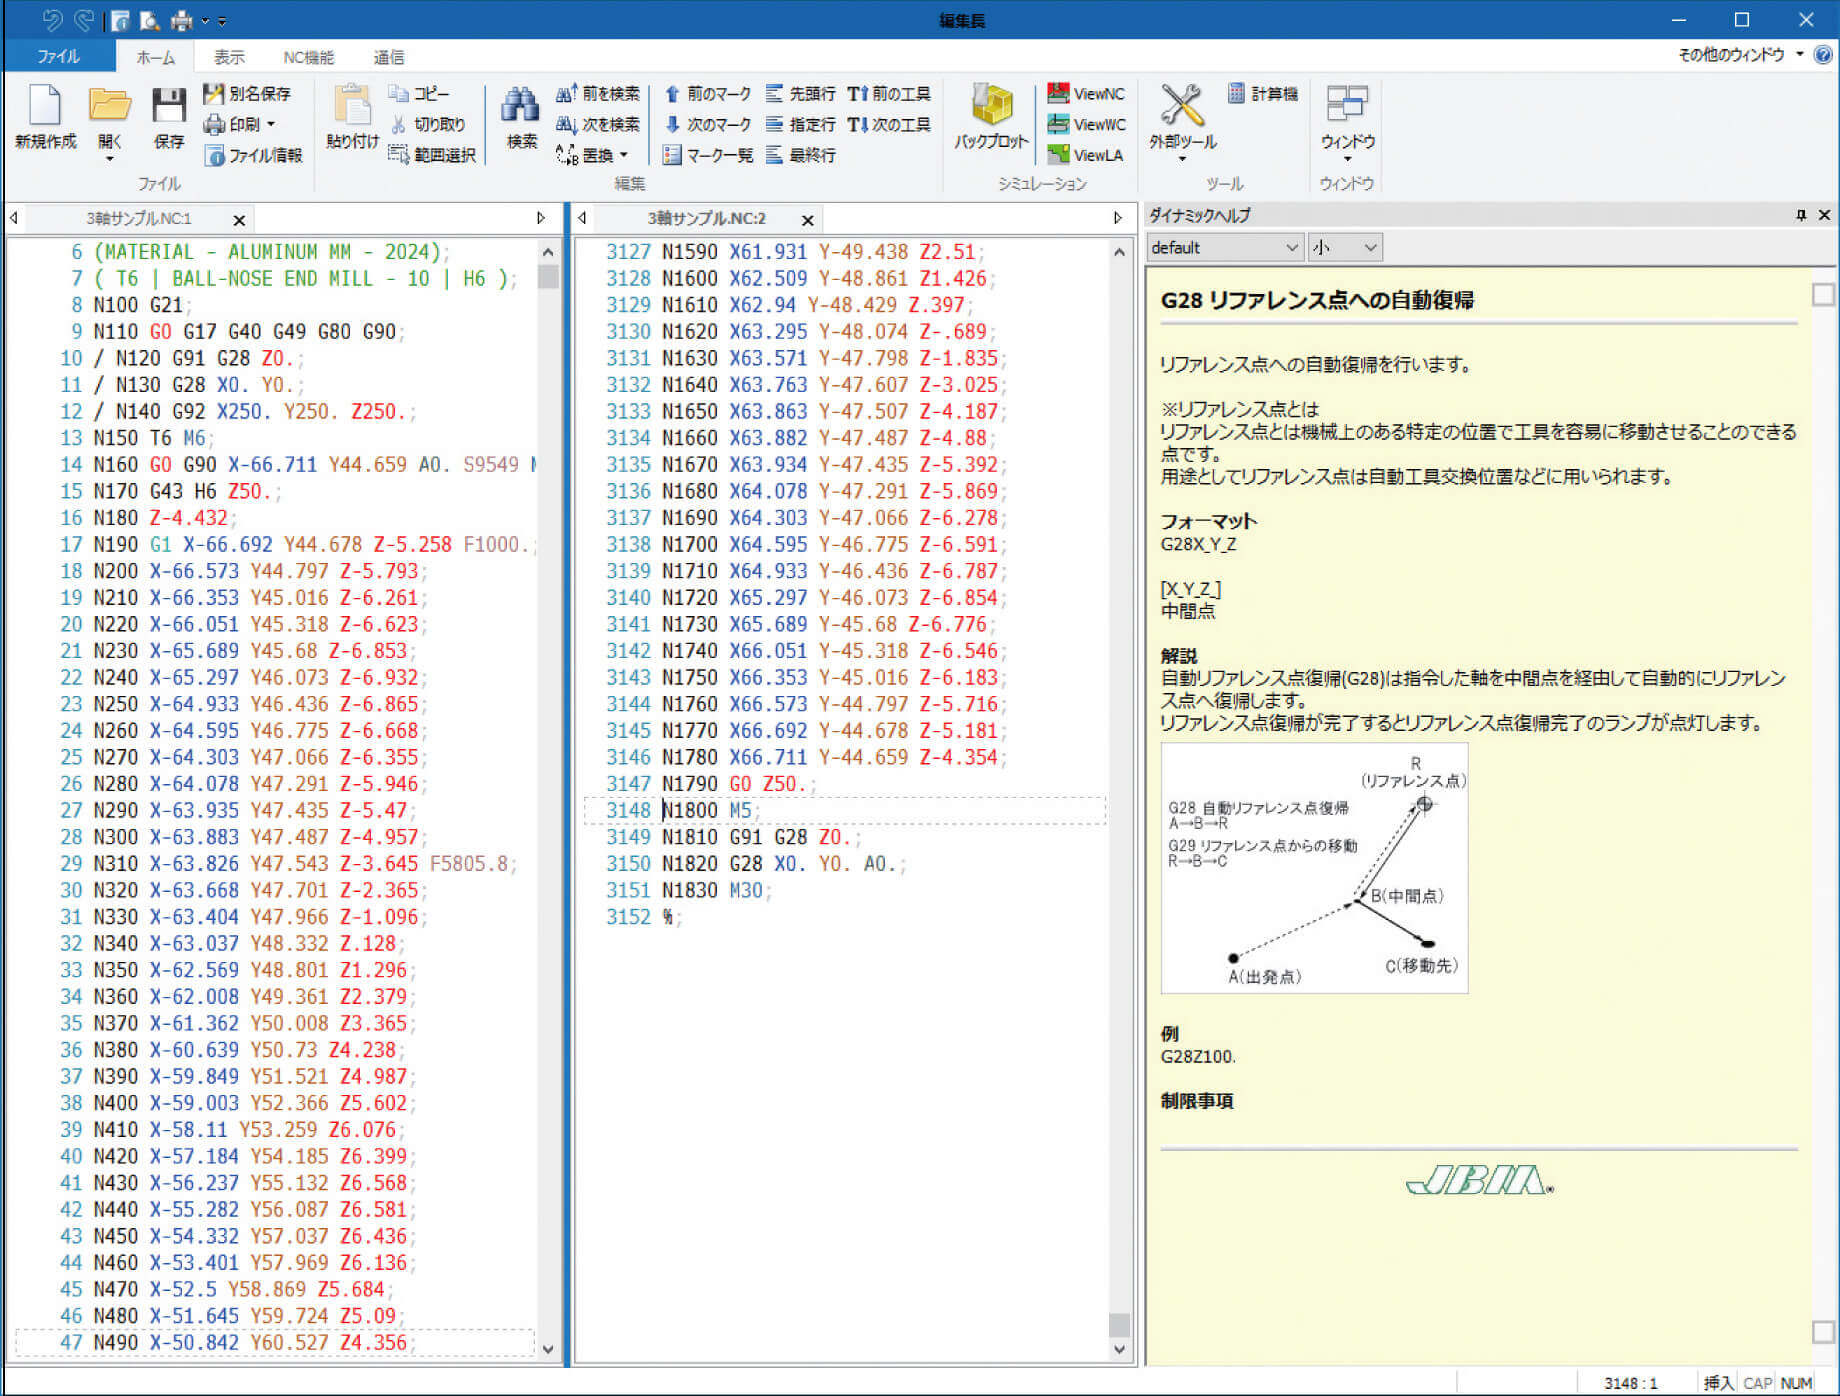
Task: Click the right editor's vertical scrollbar thumb
Action: (x=1119, y=1325)
